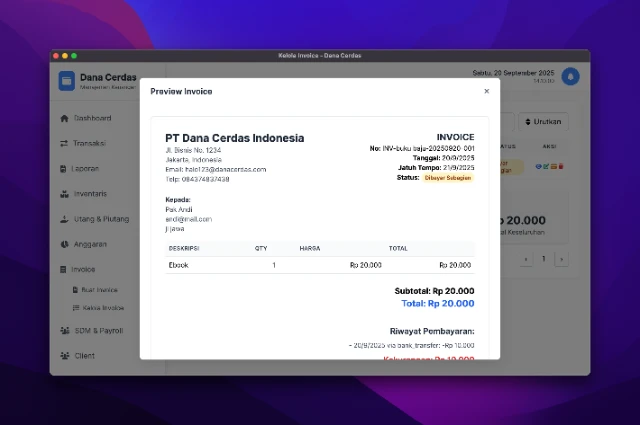The width and height of the screenshot is (640, 425).
Task: Click the blue view eye action icon
Action: point(538,167)
